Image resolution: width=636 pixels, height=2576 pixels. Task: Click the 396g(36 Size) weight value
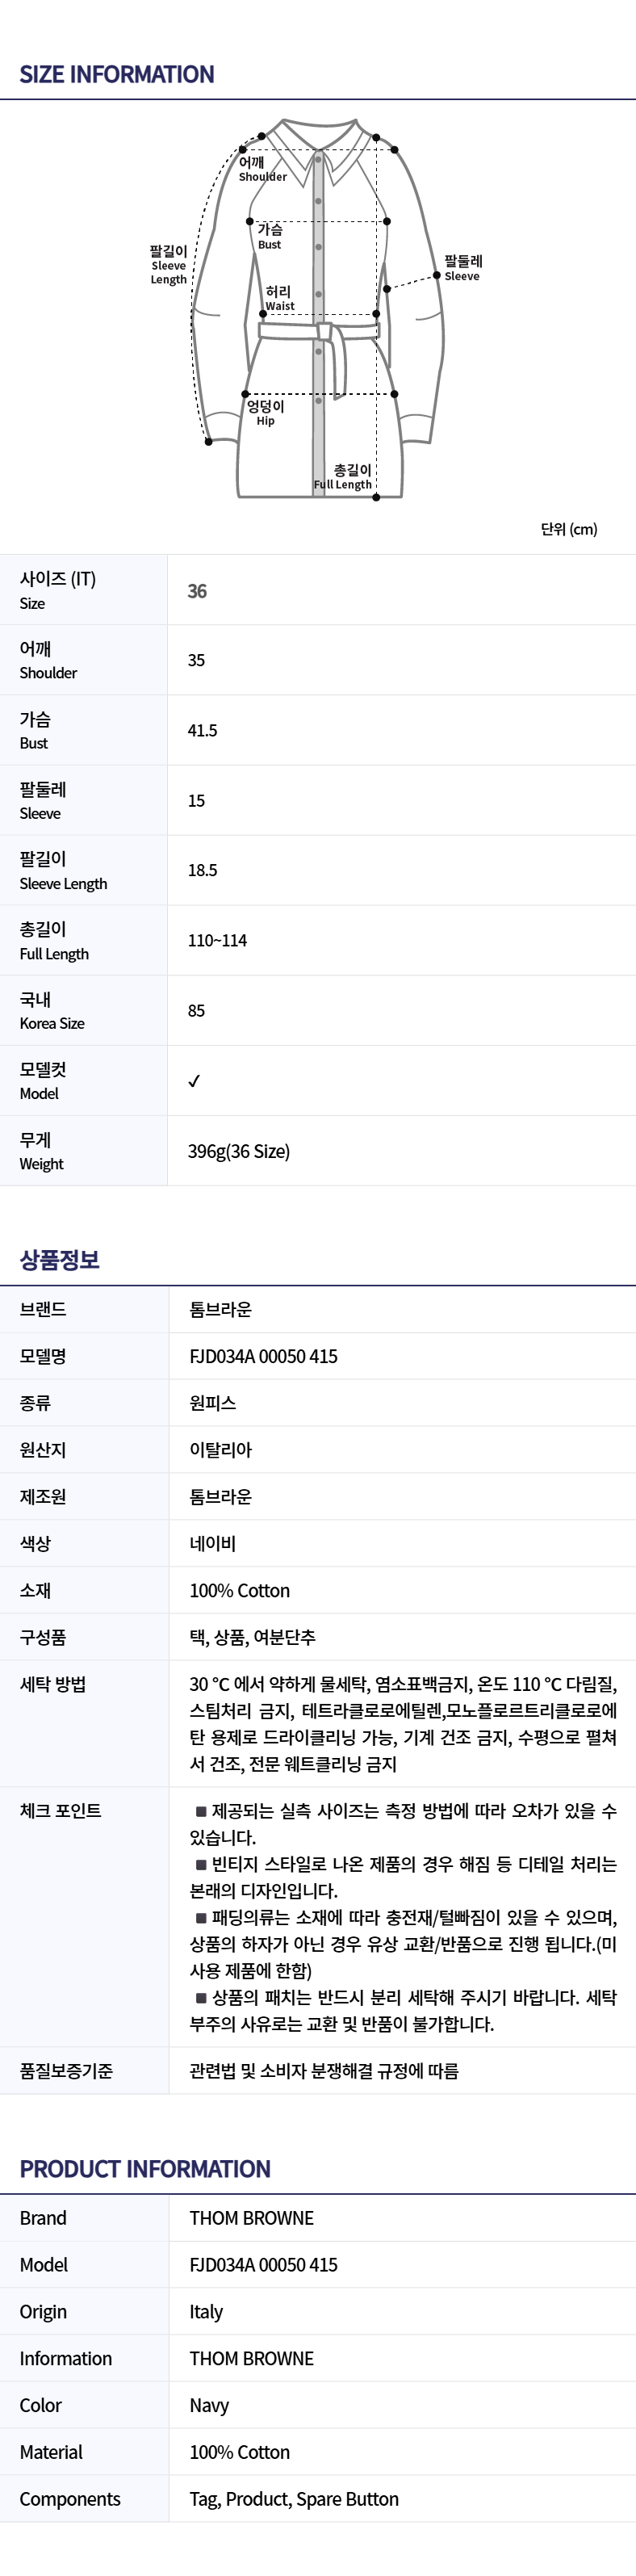point(239,1151)
